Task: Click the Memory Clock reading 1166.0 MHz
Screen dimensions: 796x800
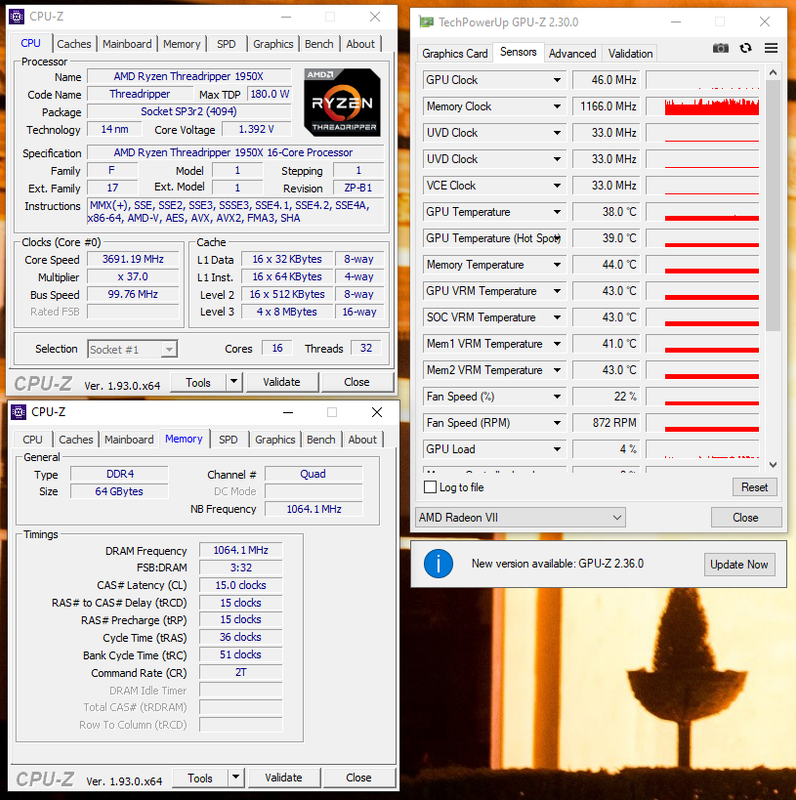Action: click(606, 107)
